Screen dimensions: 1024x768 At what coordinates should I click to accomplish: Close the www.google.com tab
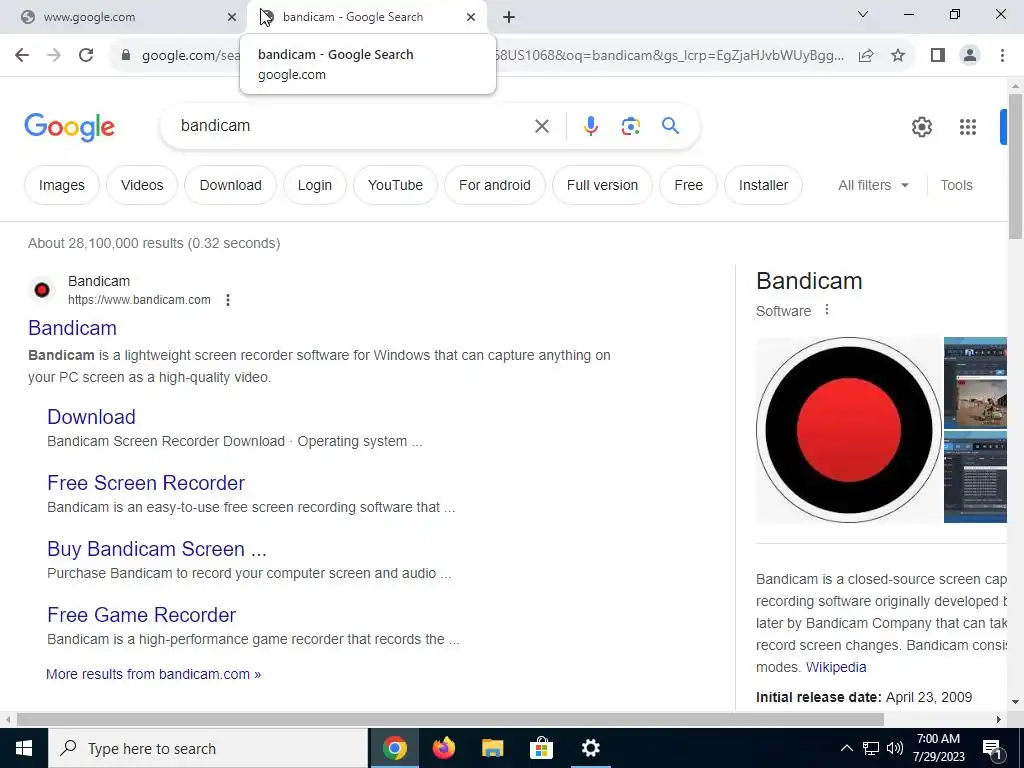[231, 17]
